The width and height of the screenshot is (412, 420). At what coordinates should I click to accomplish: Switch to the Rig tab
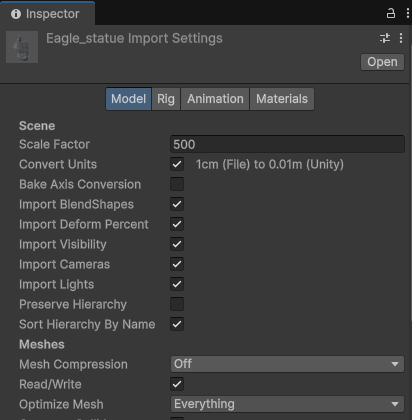166,99
